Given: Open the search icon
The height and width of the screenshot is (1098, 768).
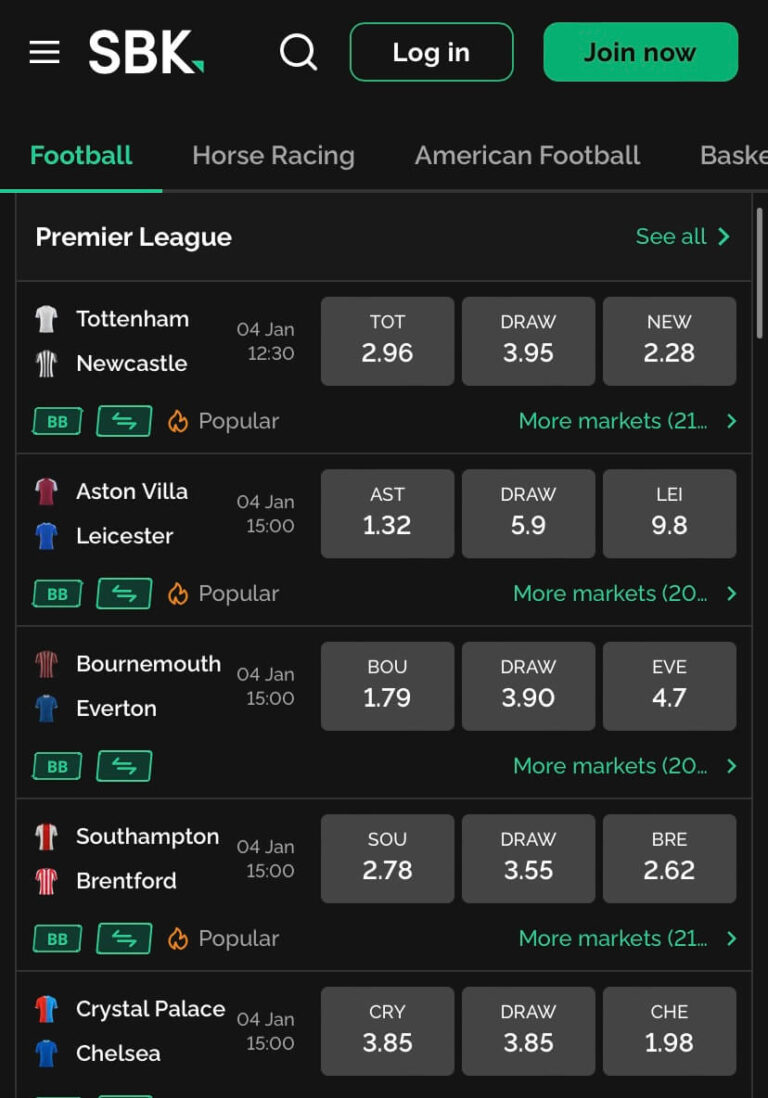Looking at the screenshot, I should 298,52.
